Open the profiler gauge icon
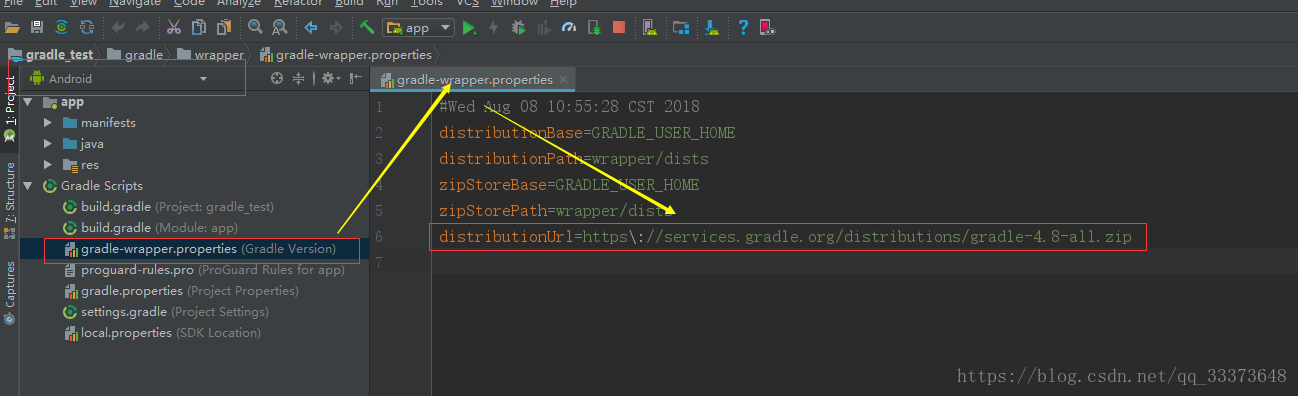Image resolution: width=1298 pixels, height=396 pixels. coord(569,27)
